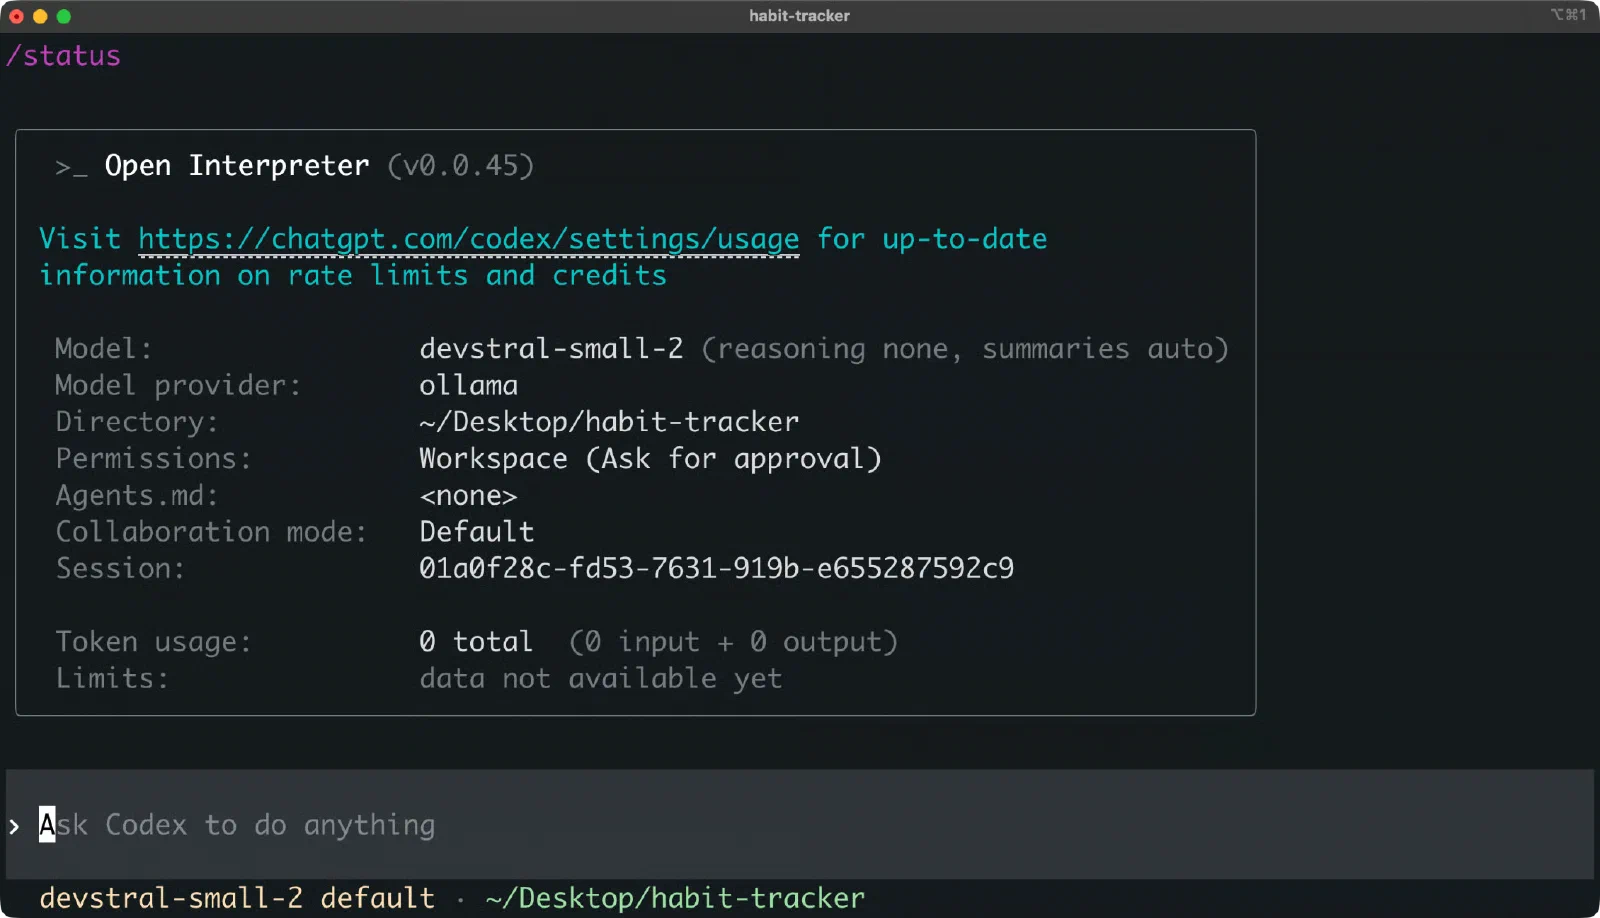This screenshot has width=1600, height=918.
Task: Click the Token usage: label
Action: coord(153,642)
